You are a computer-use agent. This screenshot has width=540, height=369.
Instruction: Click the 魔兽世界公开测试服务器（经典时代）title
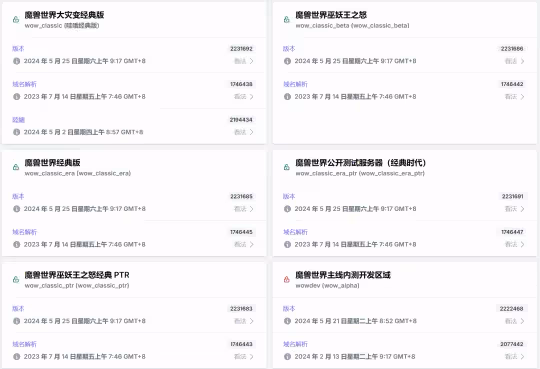(x=361, y=163)
